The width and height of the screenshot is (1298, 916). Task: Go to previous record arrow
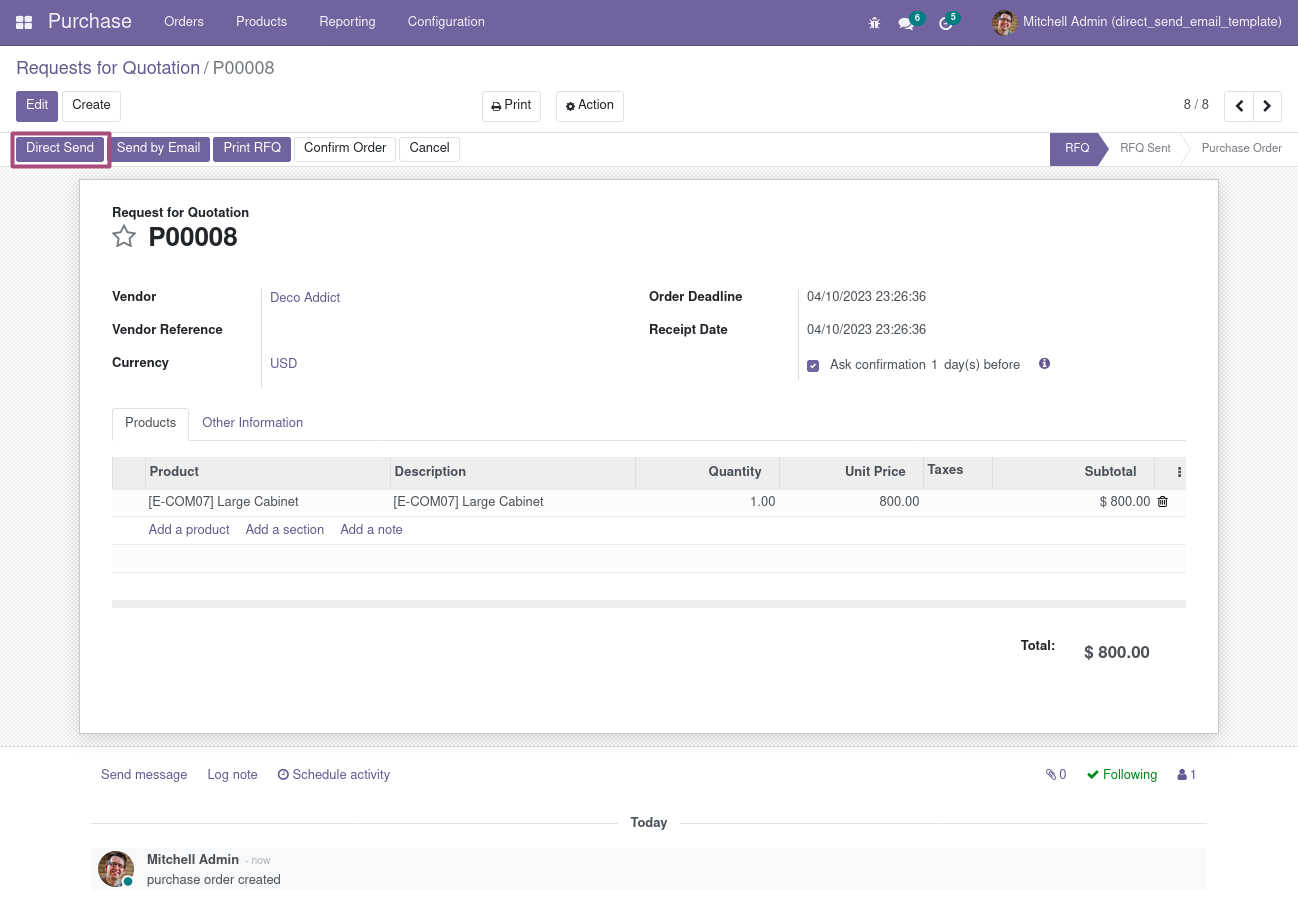1239,106
